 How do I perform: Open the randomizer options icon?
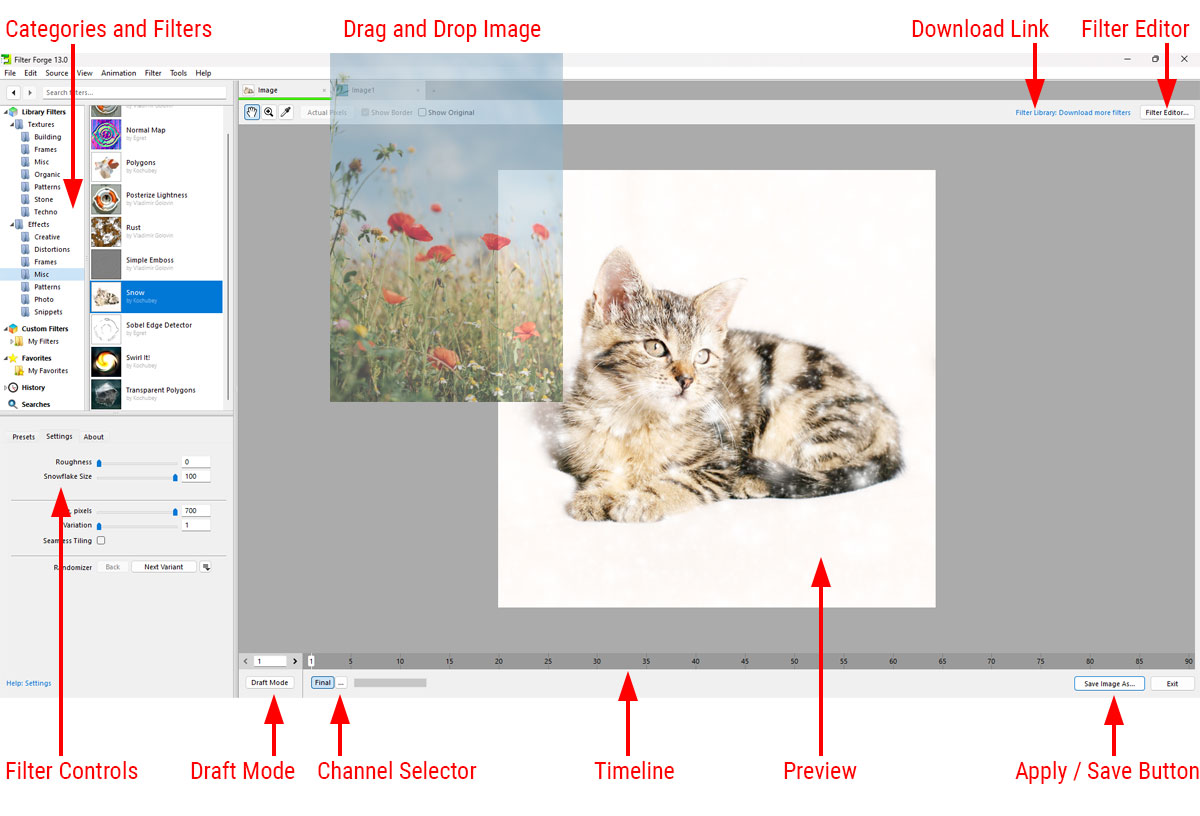coord(206,567)
